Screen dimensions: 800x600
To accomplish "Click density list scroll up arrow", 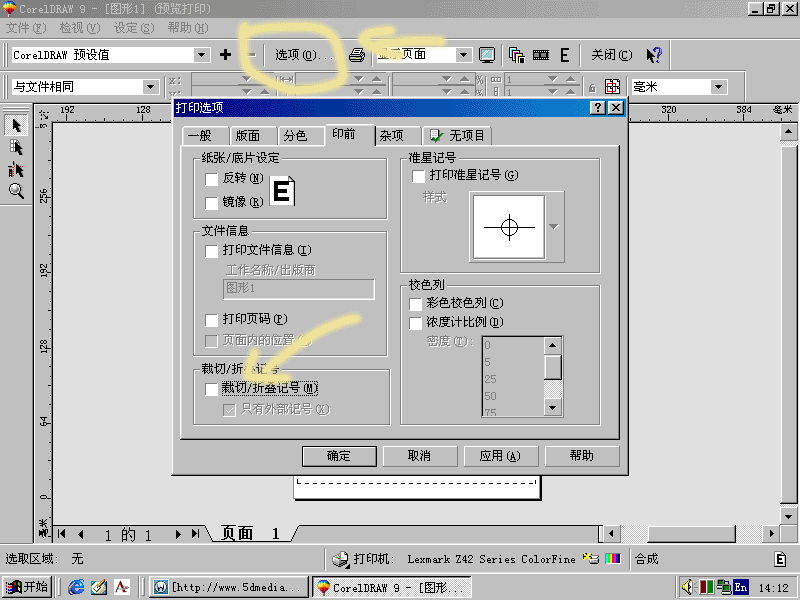I will (553, 345).
